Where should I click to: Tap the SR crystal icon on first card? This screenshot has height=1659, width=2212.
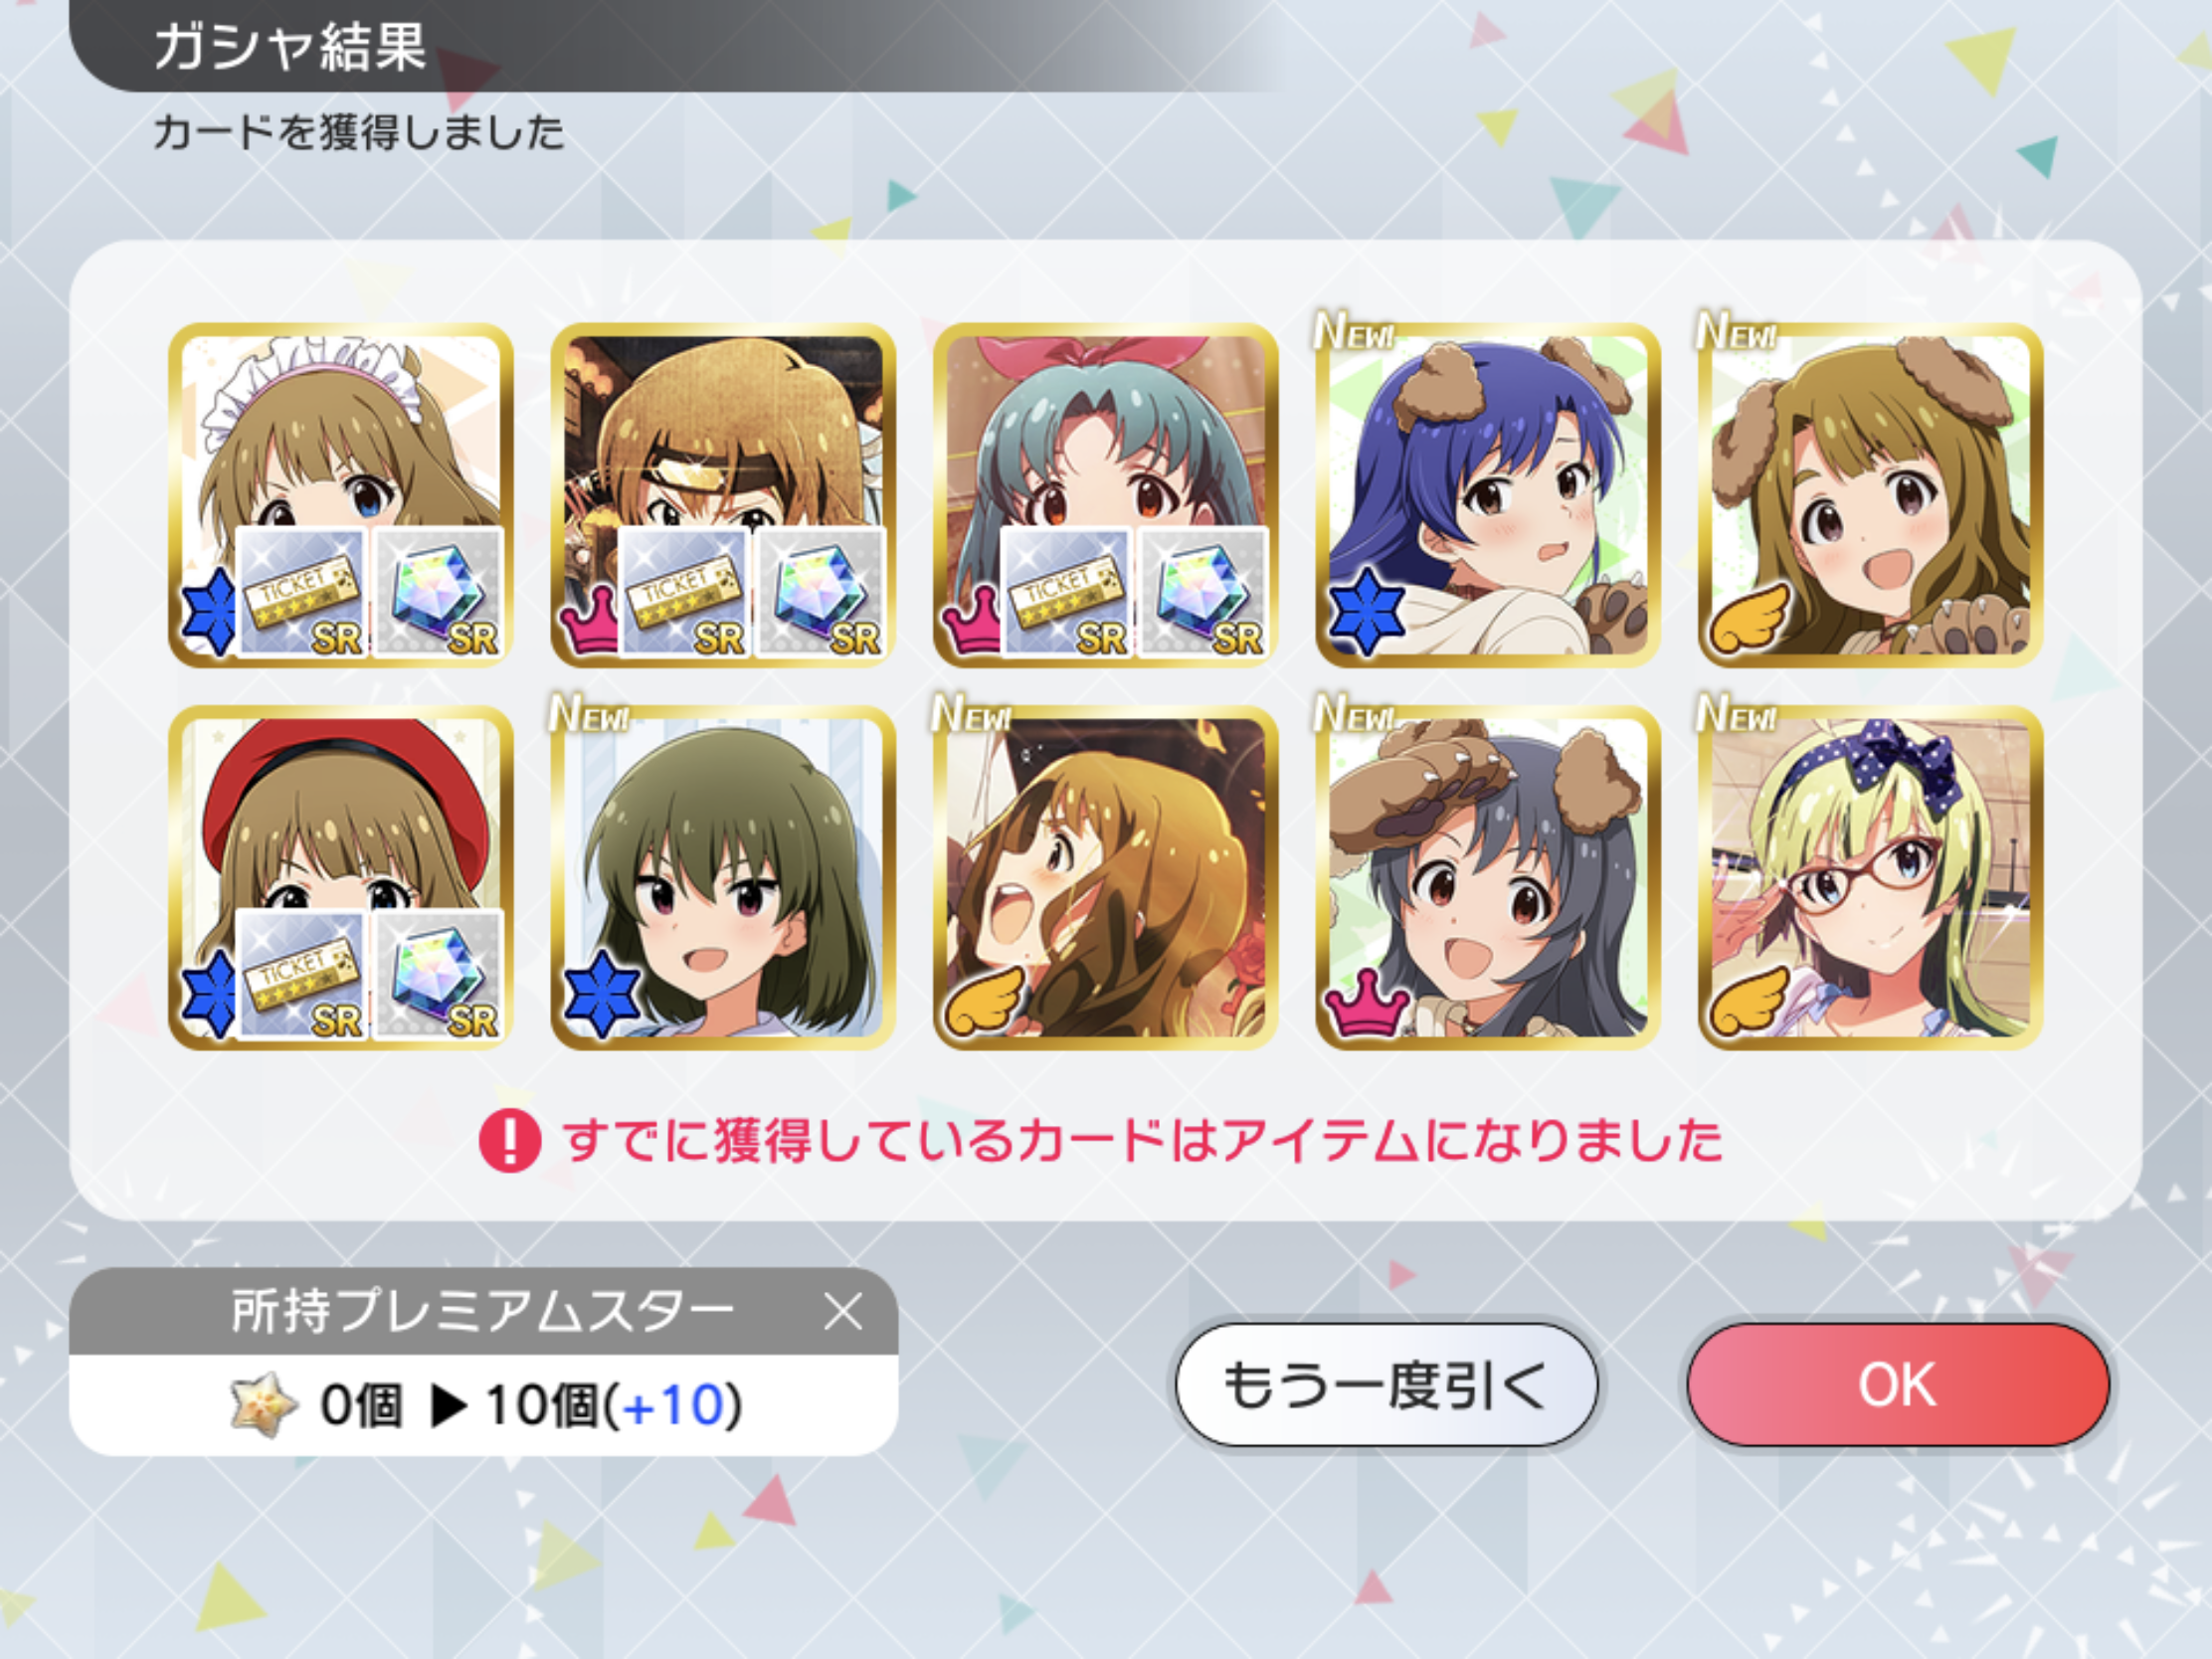tap(438, 592)
